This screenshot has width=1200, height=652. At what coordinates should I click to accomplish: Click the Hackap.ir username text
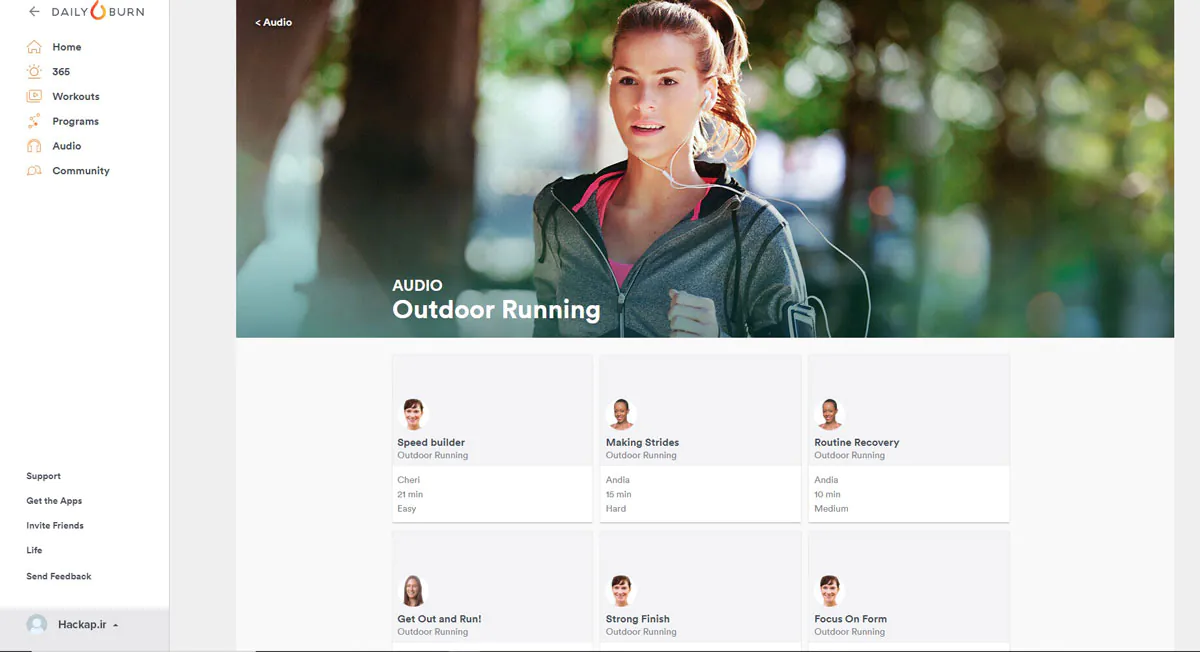click(82, 625)
